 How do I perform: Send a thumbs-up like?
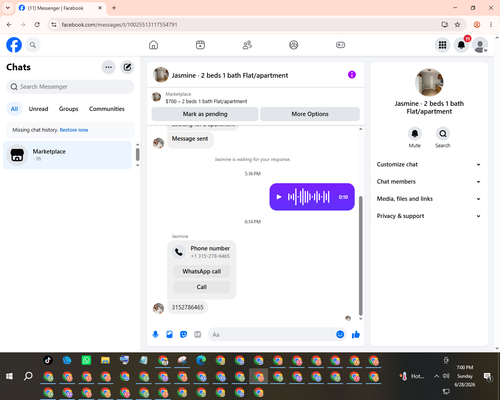coord(356,334)
